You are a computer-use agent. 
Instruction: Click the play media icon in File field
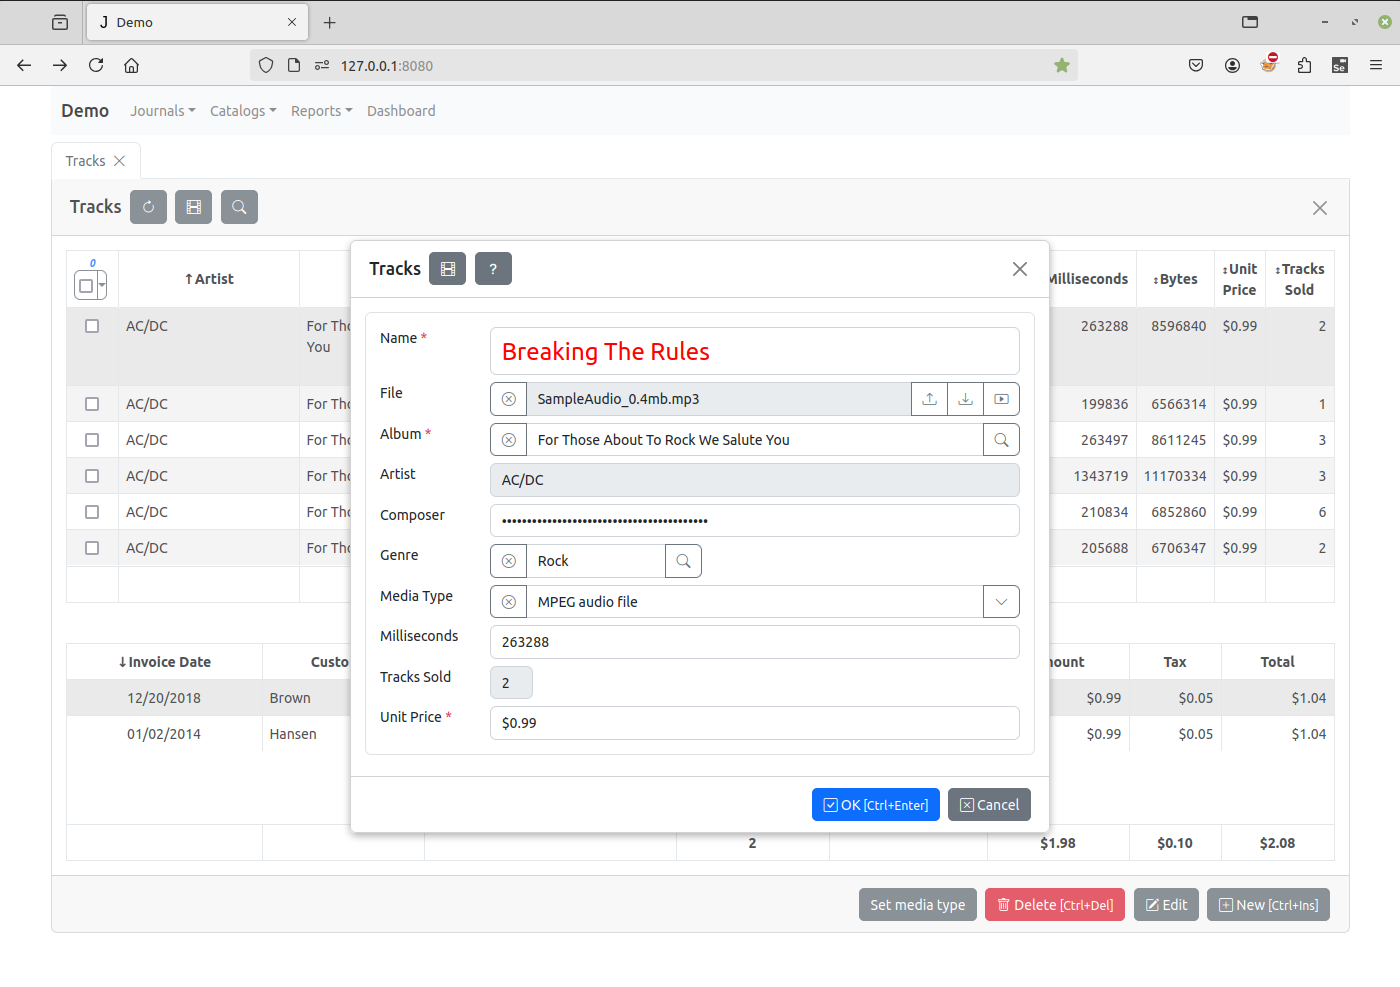pyautogui.click(x=1001, y=399)
